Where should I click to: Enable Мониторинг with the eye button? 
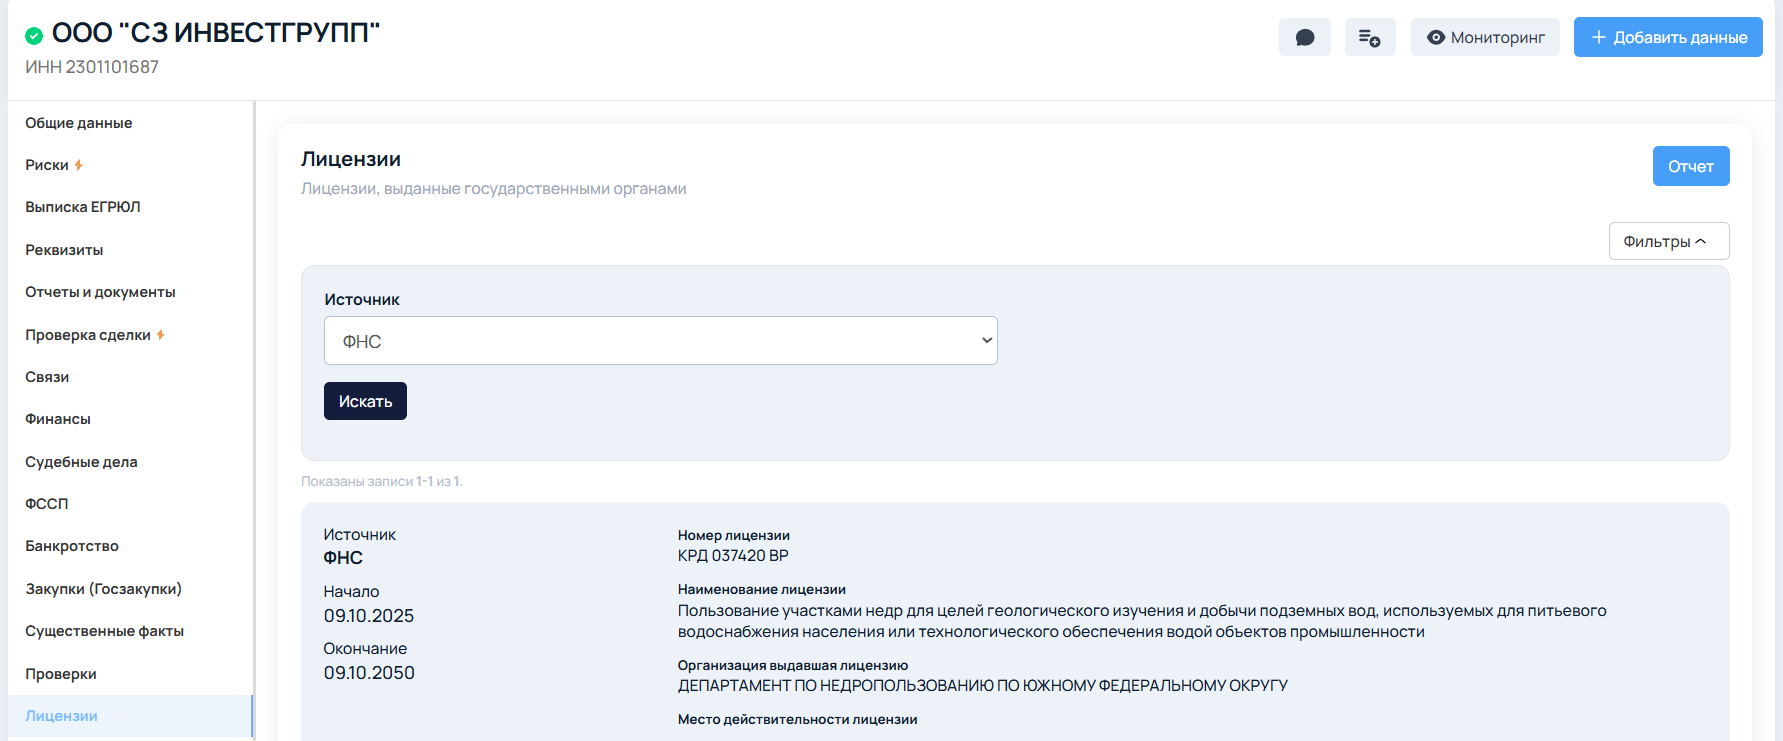tap(1485, 38)
